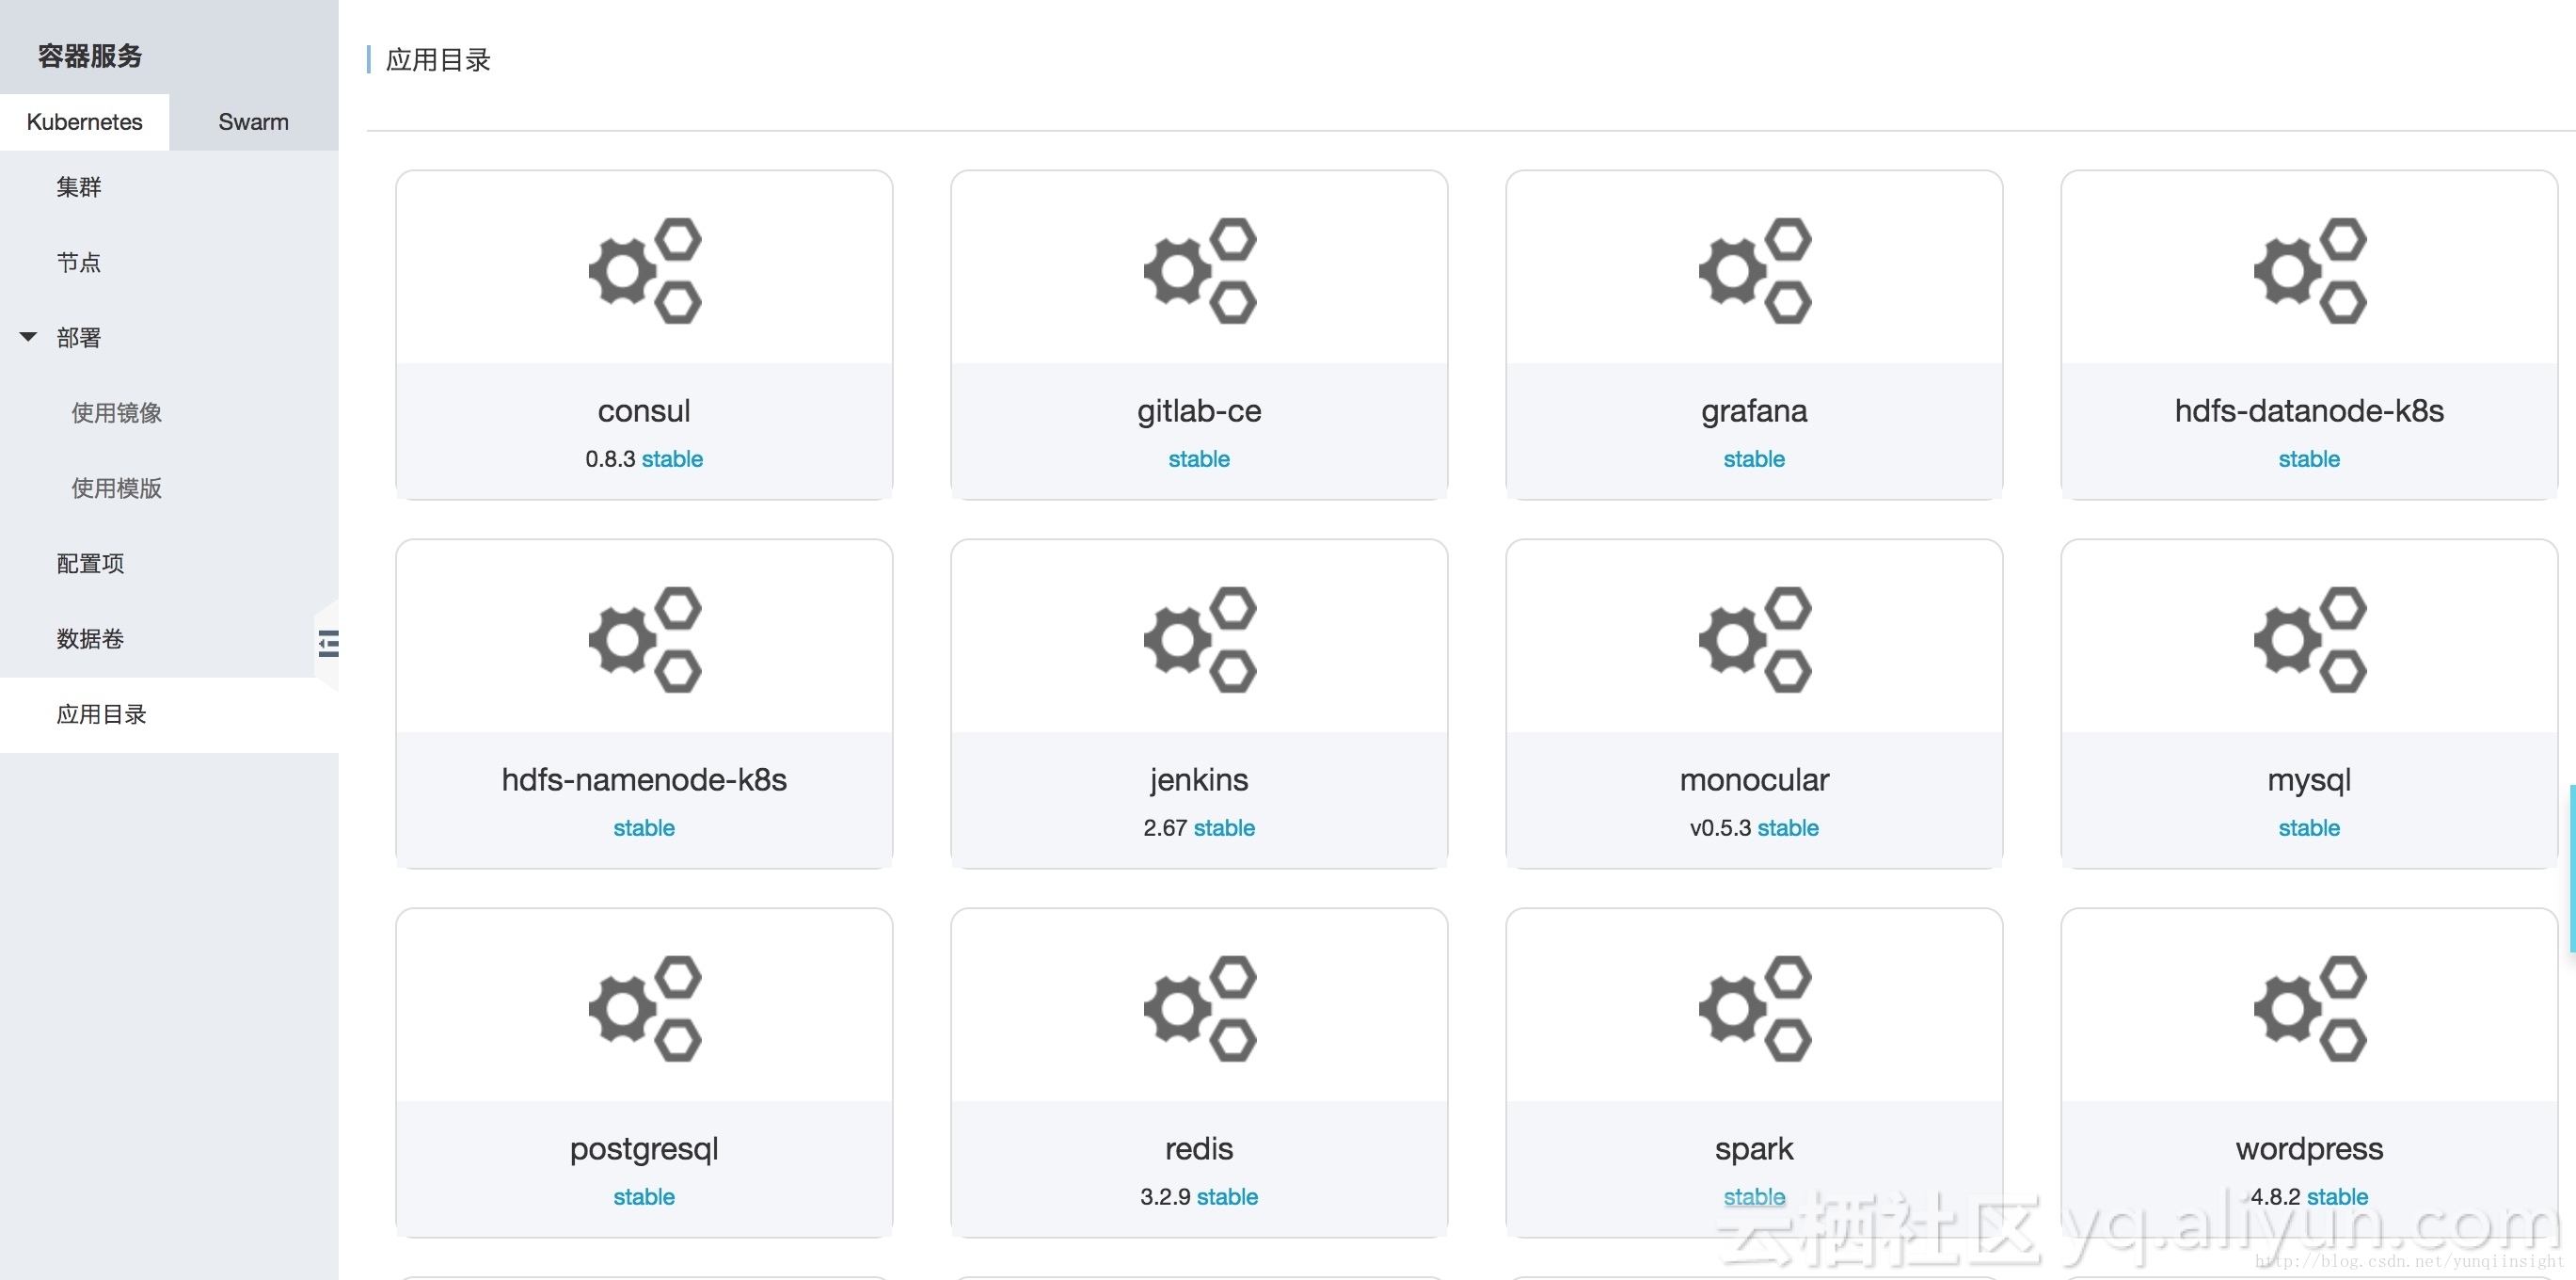Open the 节点 menu item
This screenshot has height=1280, width=2576.
(79, 262)
